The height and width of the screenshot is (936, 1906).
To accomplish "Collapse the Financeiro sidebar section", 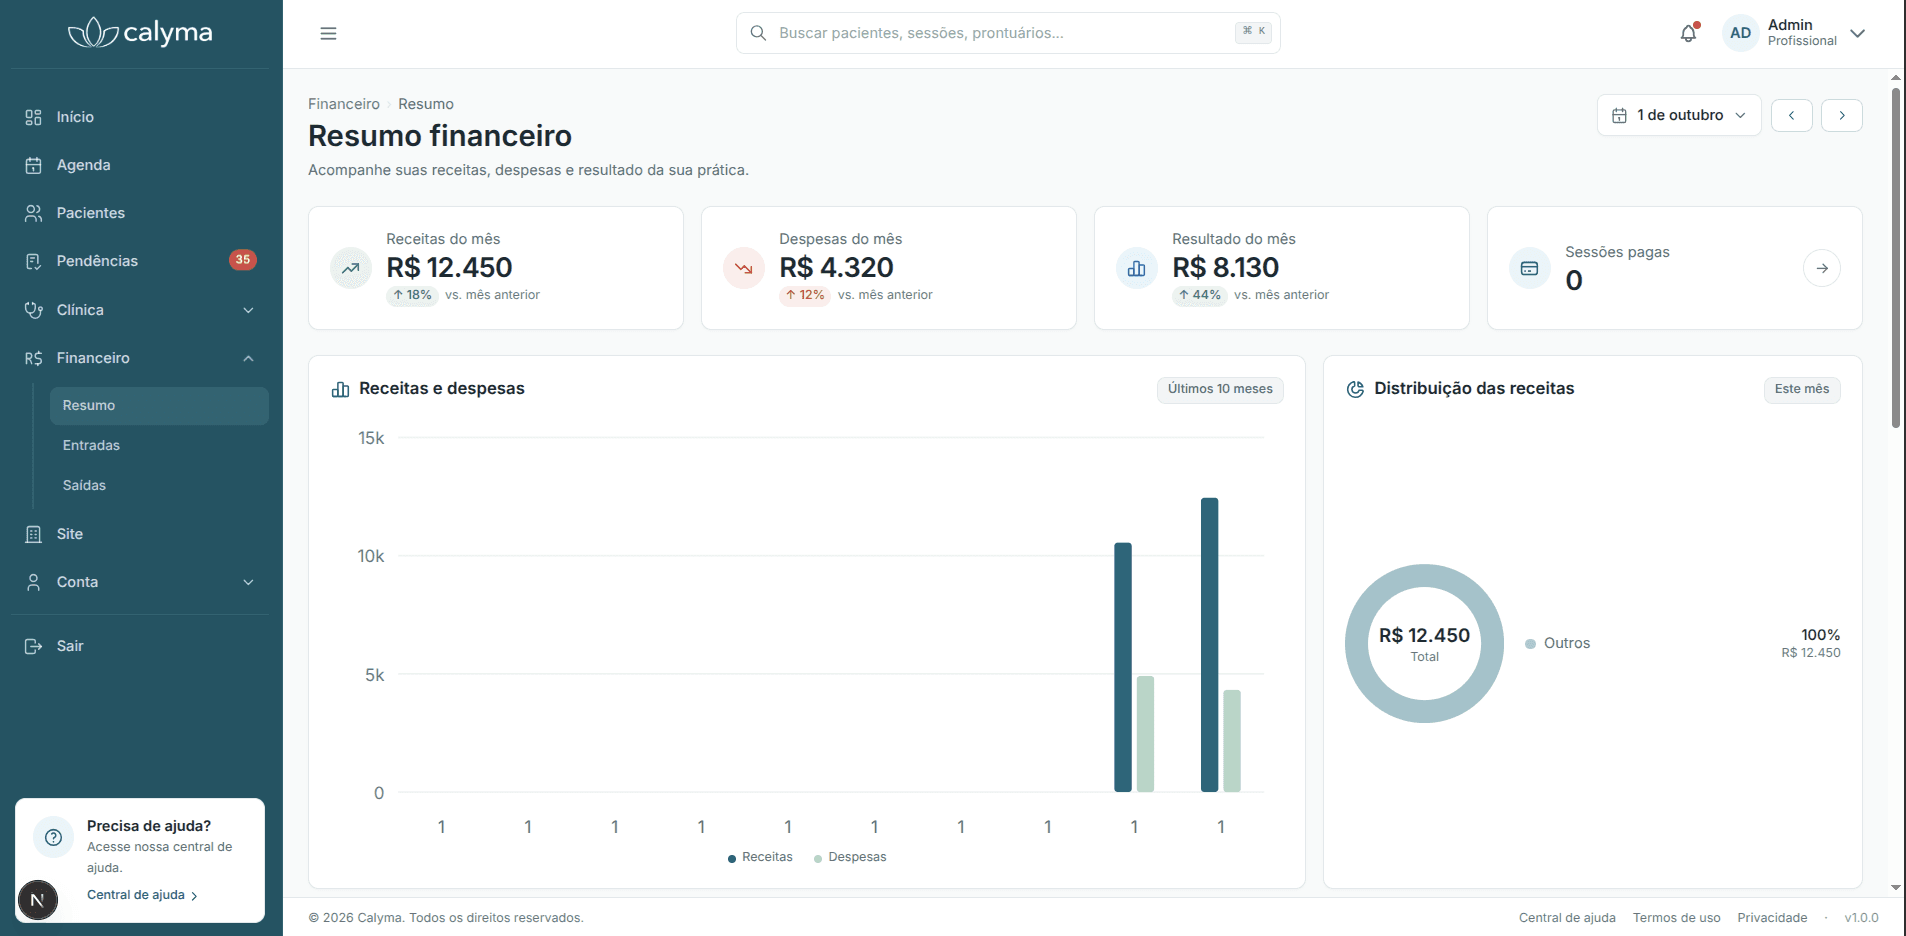I will click(x=140, y=358).
